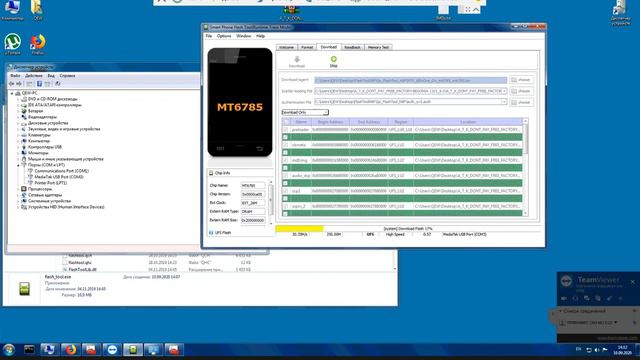The image size is (640, 360).
Task: Collapse the Ports (COM and LPT) node
Action: click(18, 165)
